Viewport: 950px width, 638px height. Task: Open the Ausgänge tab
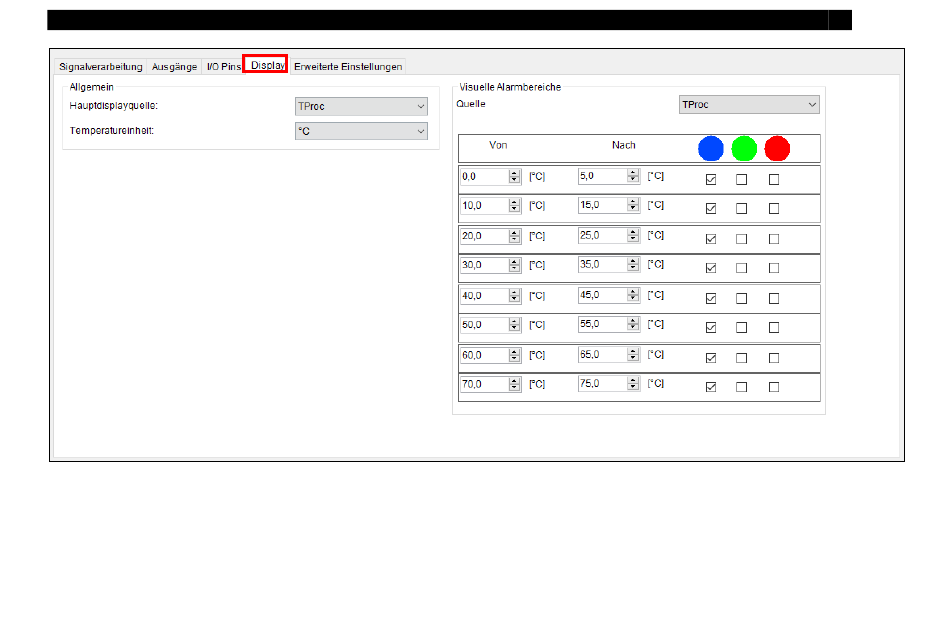click(174, 67)
